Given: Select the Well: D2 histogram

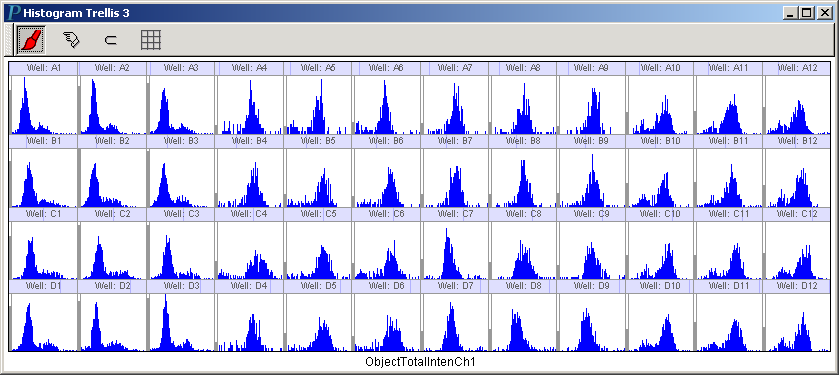Looking at the screenshot, I should click(112, 322).
